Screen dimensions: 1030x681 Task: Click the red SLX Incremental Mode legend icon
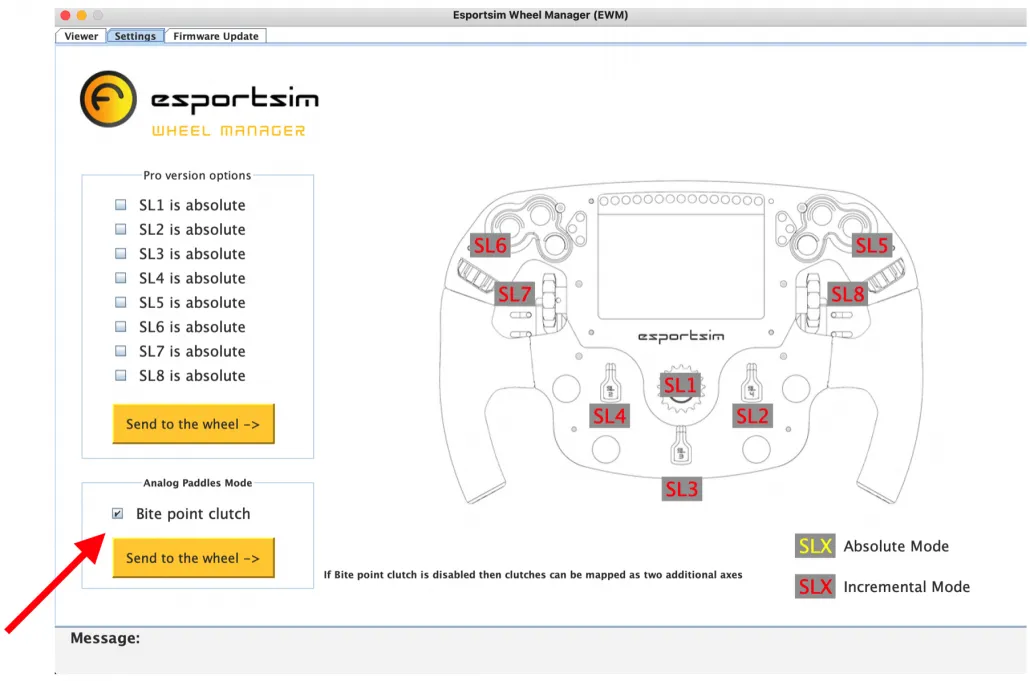pyautogui.click(x=815, y=586)
